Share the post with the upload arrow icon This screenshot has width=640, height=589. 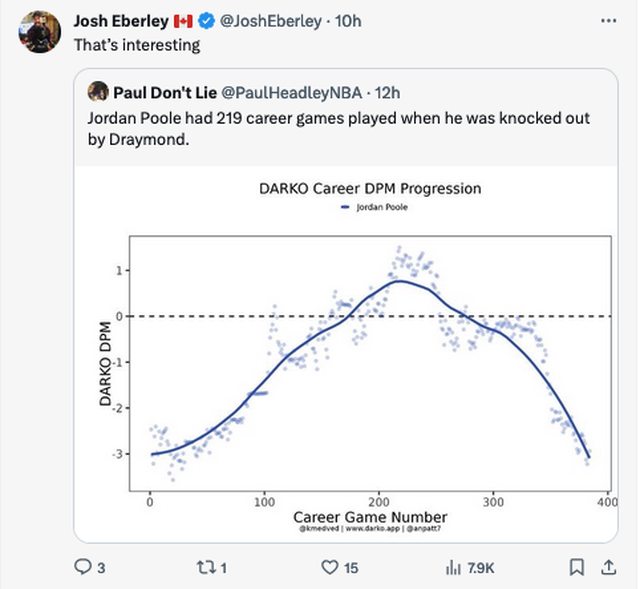point(607,568)
